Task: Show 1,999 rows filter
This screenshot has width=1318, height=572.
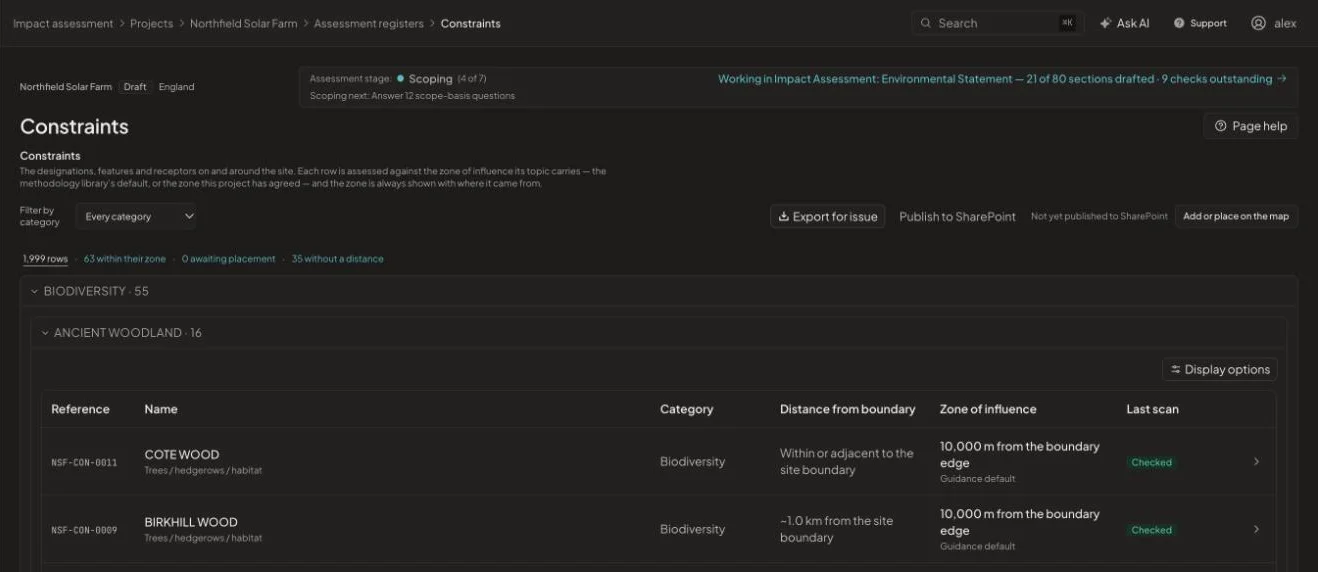Action: pos(46,259)
